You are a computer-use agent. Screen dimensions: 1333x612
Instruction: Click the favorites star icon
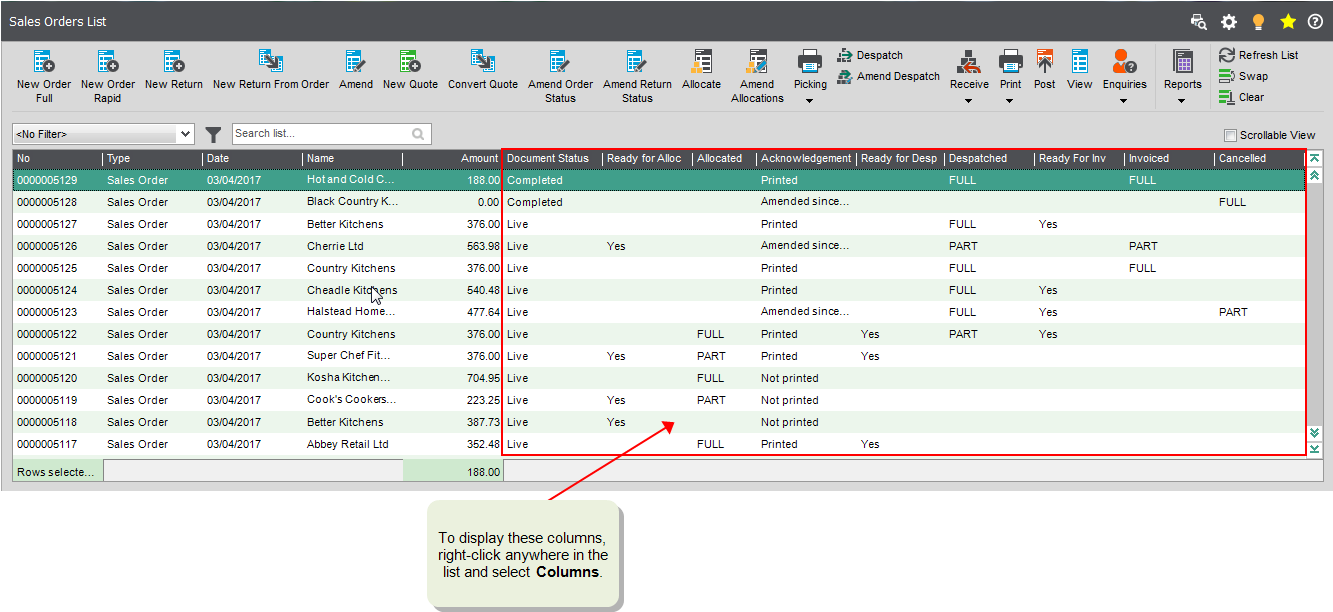[1288, 20]
